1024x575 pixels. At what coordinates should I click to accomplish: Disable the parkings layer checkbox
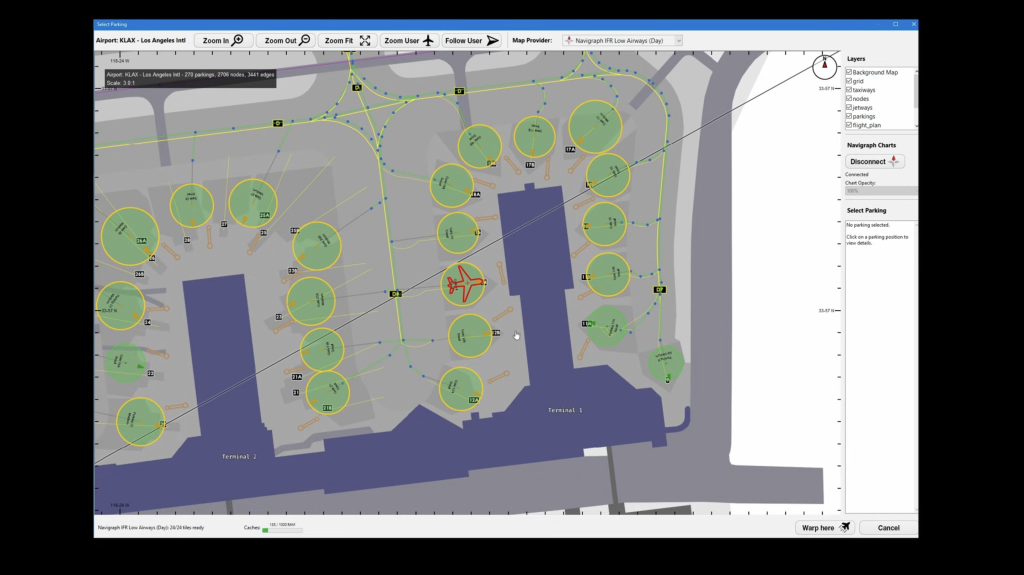point(850,116)
